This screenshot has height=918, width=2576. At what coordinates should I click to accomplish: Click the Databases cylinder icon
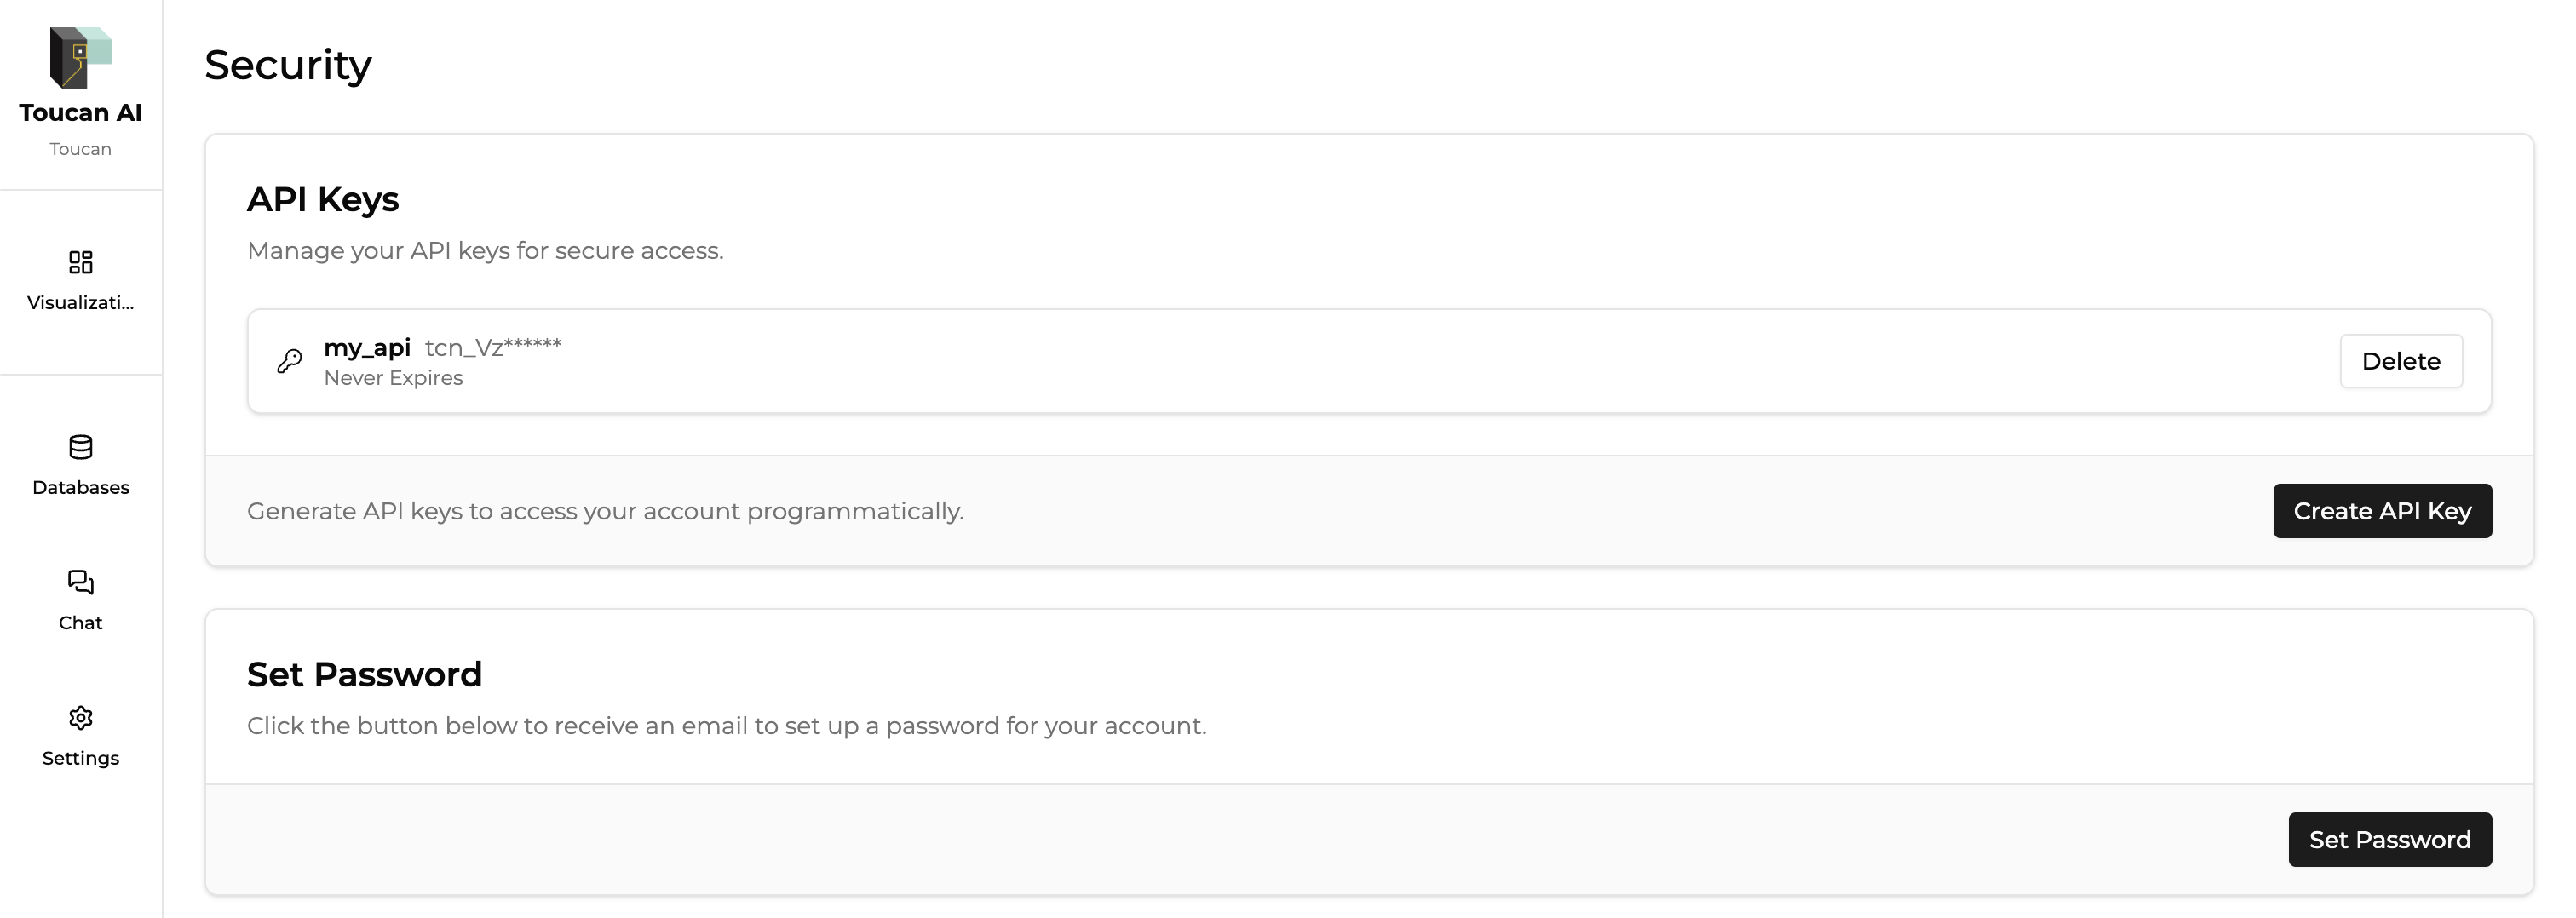click(x=80, y=447)
